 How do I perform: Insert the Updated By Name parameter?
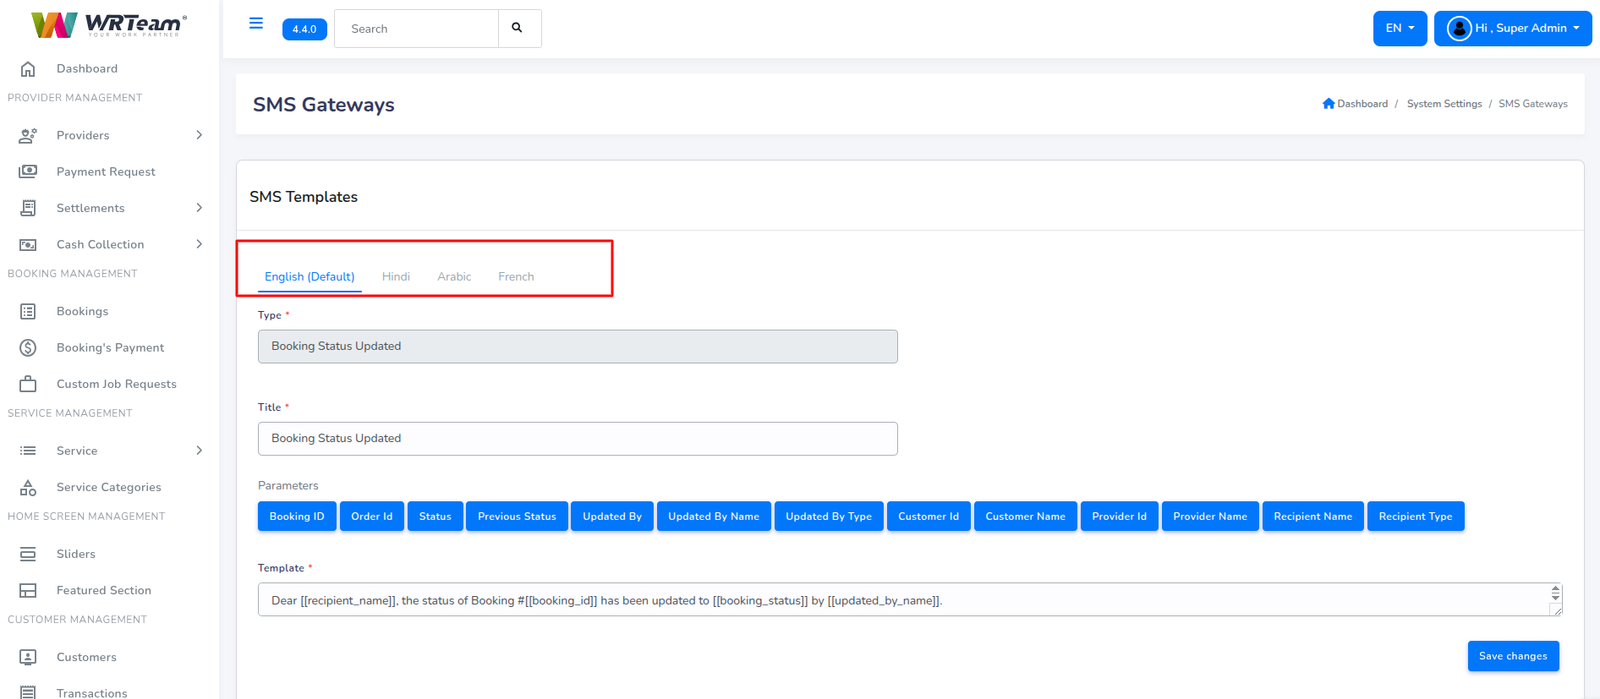pyautogui.click(x=714, y=516)
